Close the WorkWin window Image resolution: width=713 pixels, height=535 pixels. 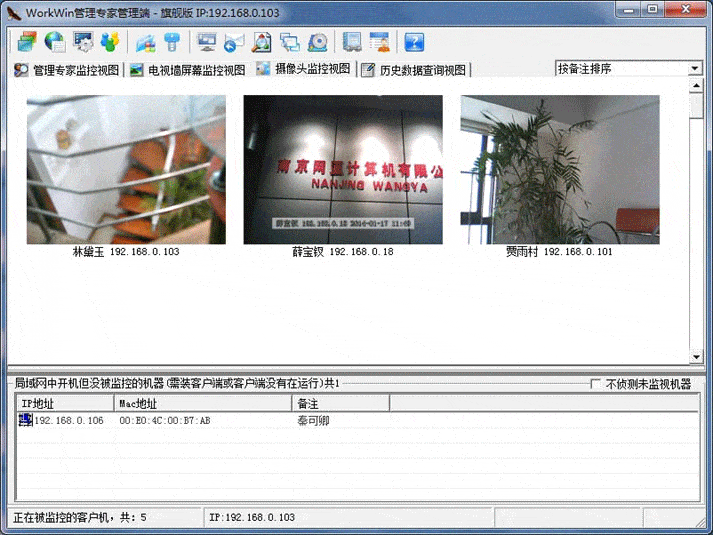pyautogui.click(x=686, y=10)
